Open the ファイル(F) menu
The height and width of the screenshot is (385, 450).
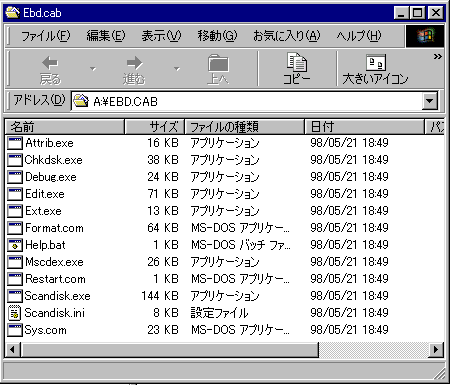(x=46, y=35)
